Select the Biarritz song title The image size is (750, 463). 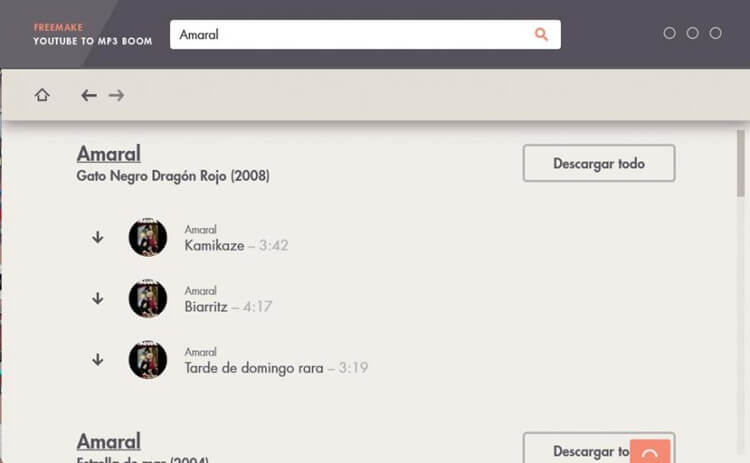(206, 307)
